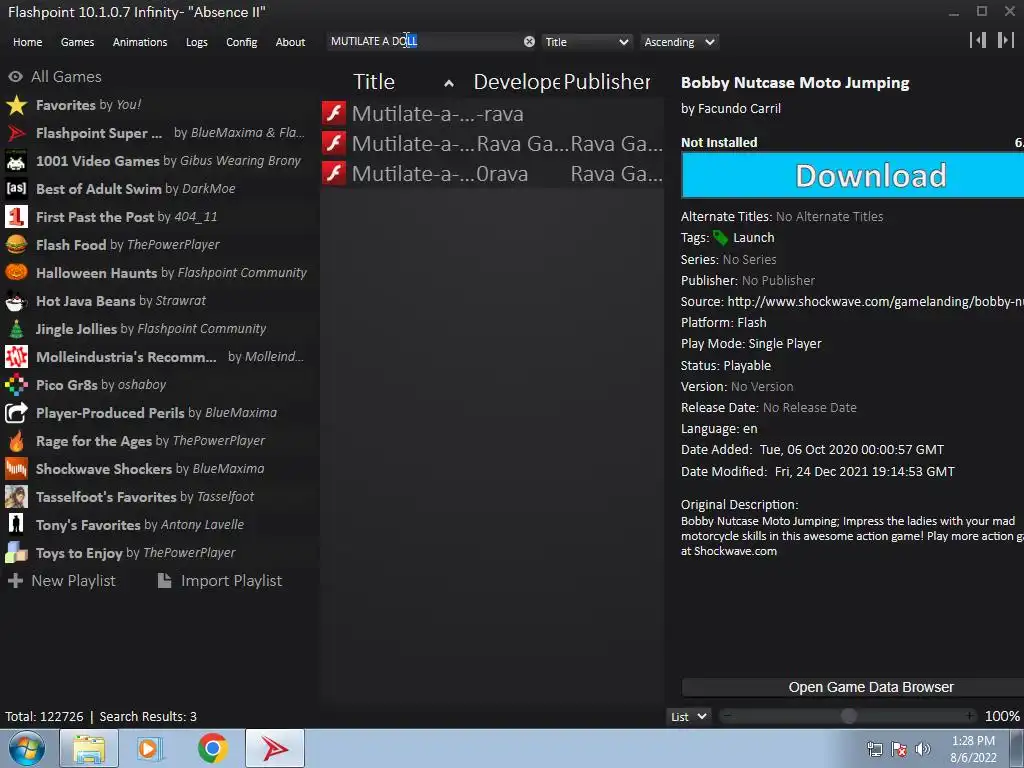Click the shockwave.com source URL
The height and width of the screenshot is (768, 1024).
tap(875, 301)
